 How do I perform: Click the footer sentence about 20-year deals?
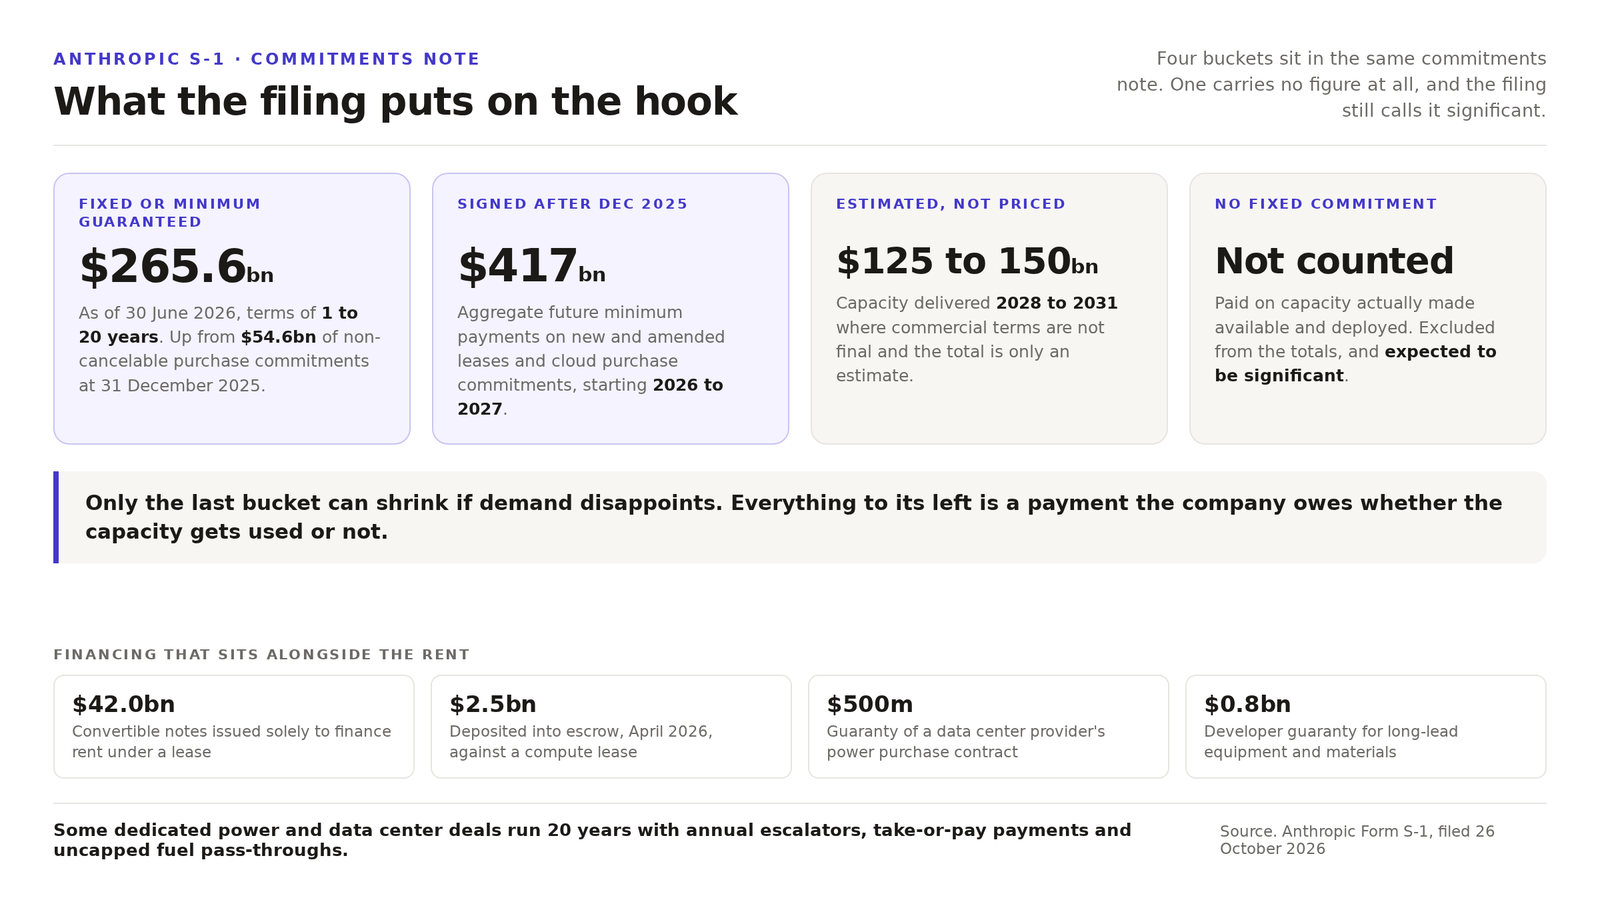(x=592, y=840)
